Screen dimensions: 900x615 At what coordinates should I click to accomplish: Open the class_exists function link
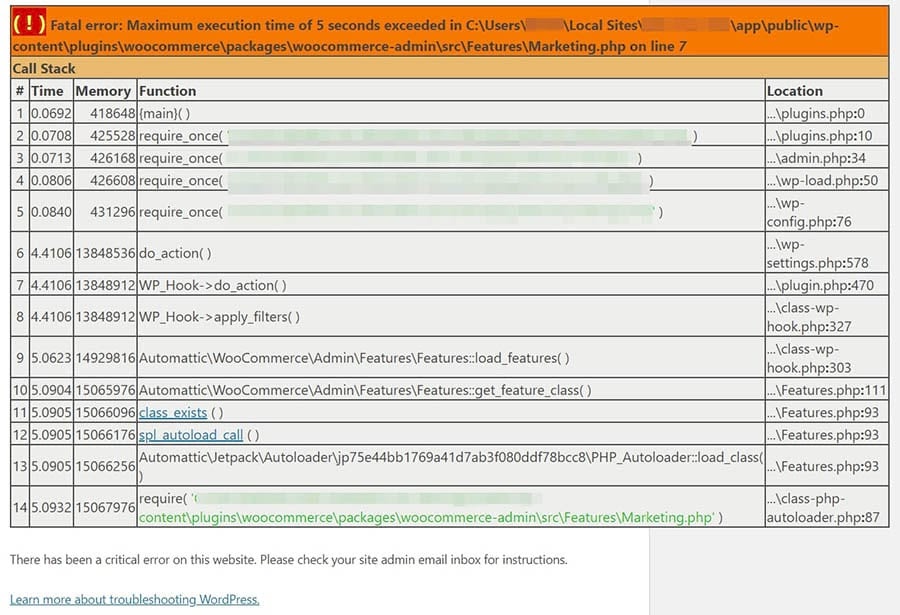[173, 412]
